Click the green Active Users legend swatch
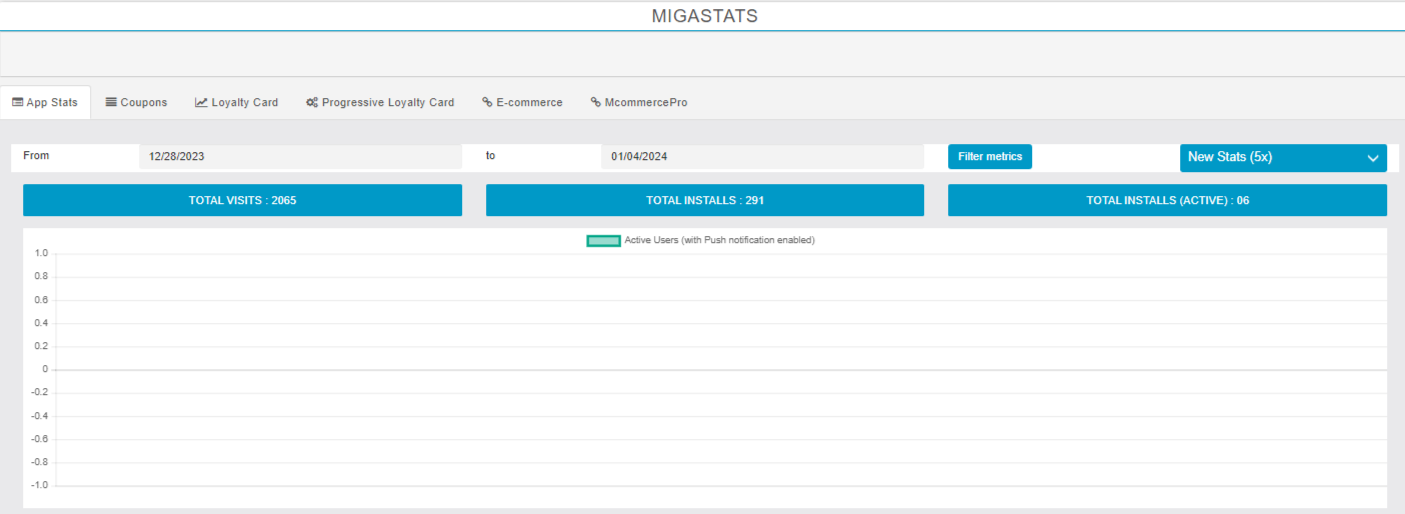This screenshot has width=1405, height=514. click(603, 241)
